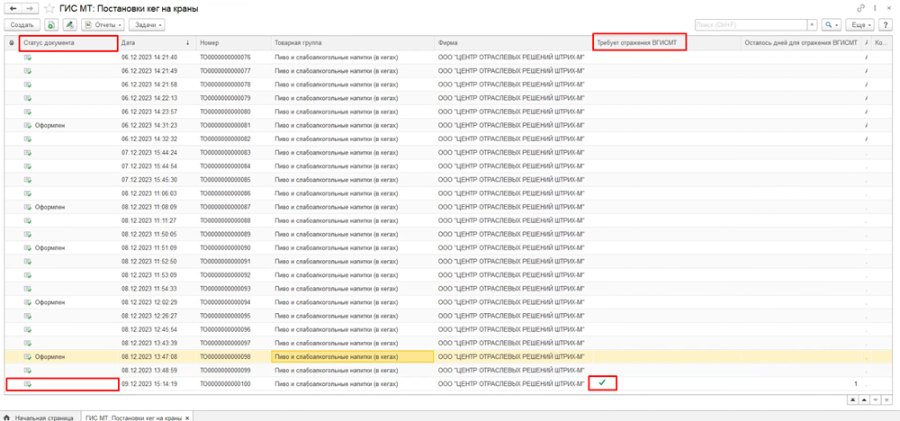Image resolution: width=900 pixels, height=421 pixels.
Task: Select the Оформлен row dated 08.12.2023 13:47:08
Action: point(448,357)
